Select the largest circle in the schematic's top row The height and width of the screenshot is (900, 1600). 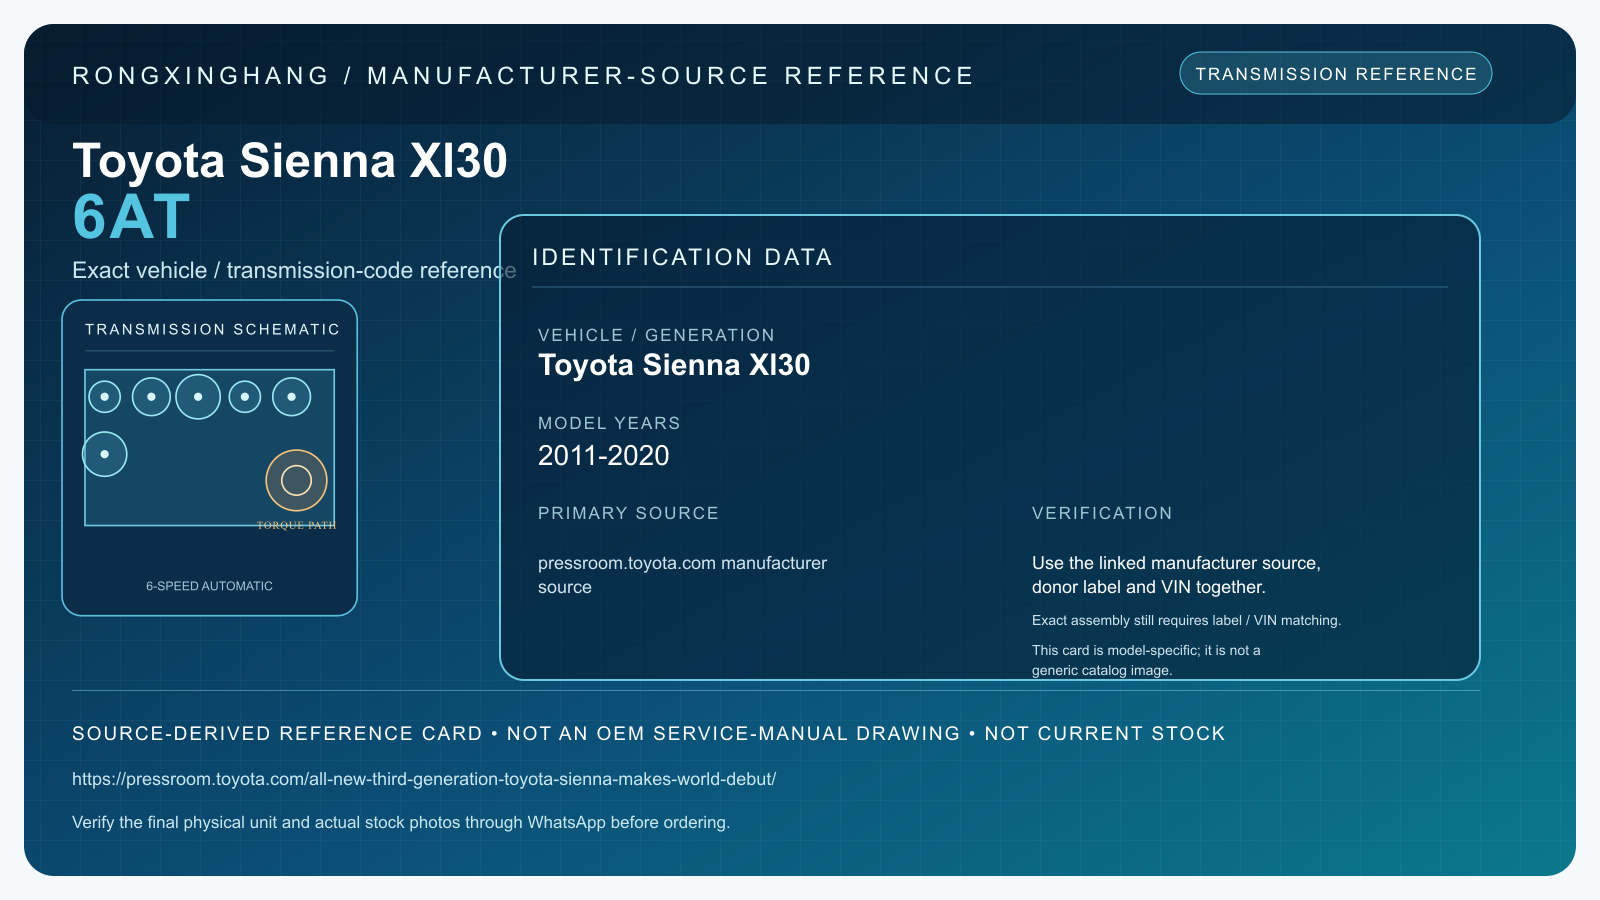pos(198,397)
